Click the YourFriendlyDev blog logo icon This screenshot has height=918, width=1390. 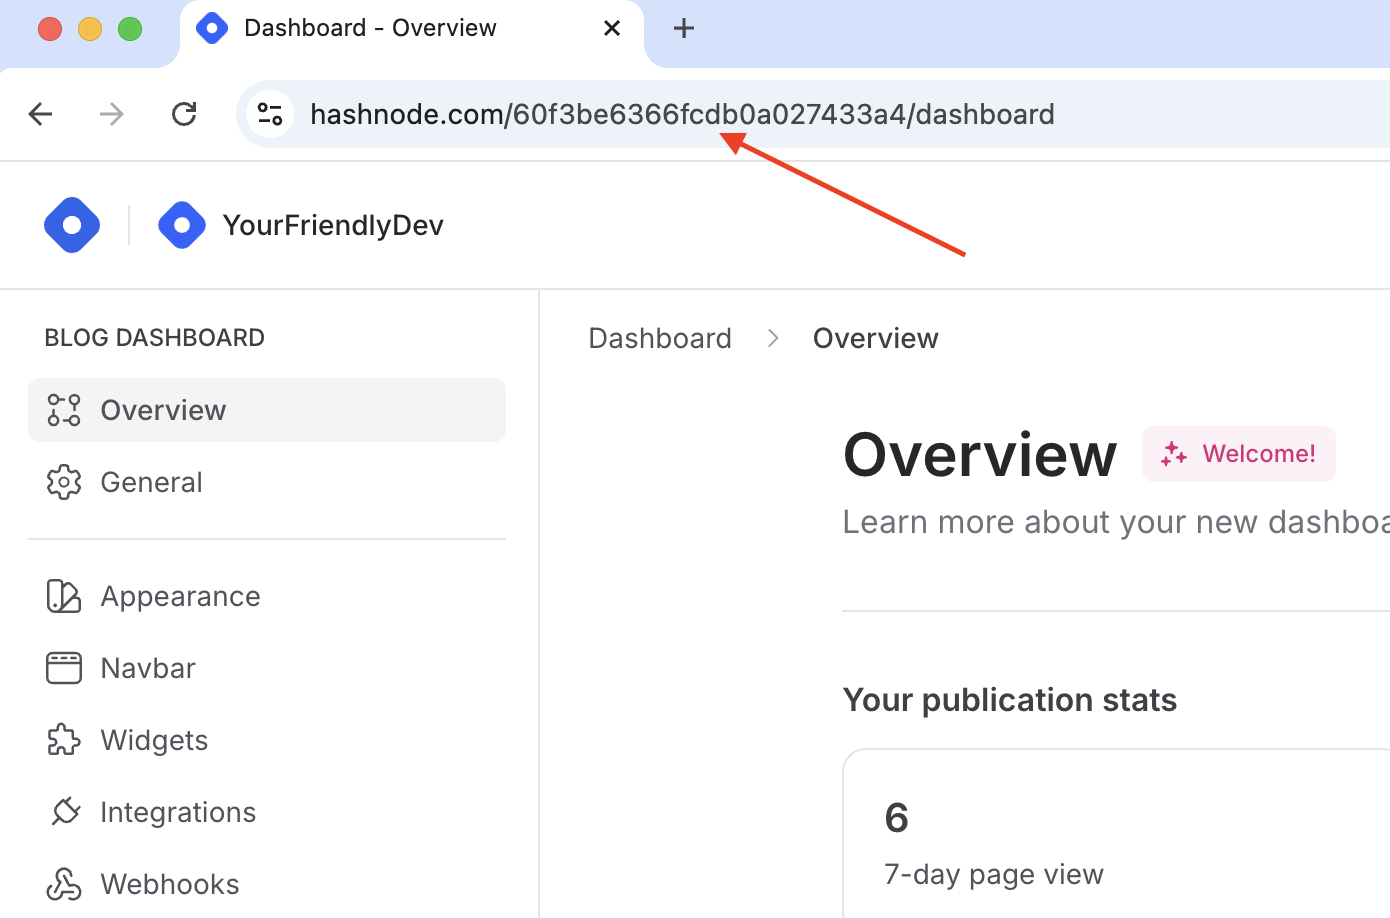pos(182,225)
